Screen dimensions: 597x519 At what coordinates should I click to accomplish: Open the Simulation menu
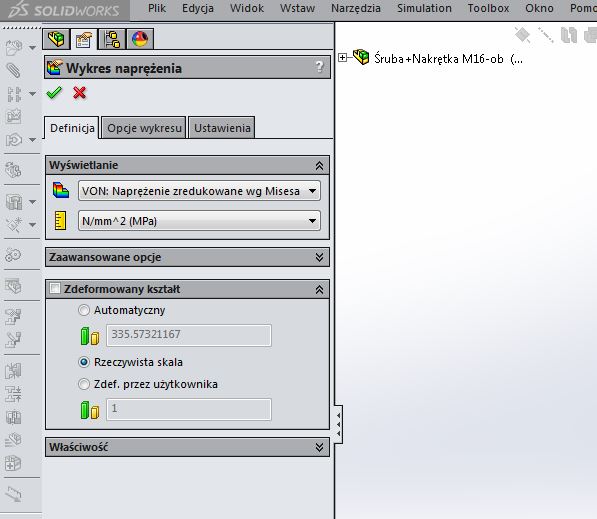(x=424, y=8)
